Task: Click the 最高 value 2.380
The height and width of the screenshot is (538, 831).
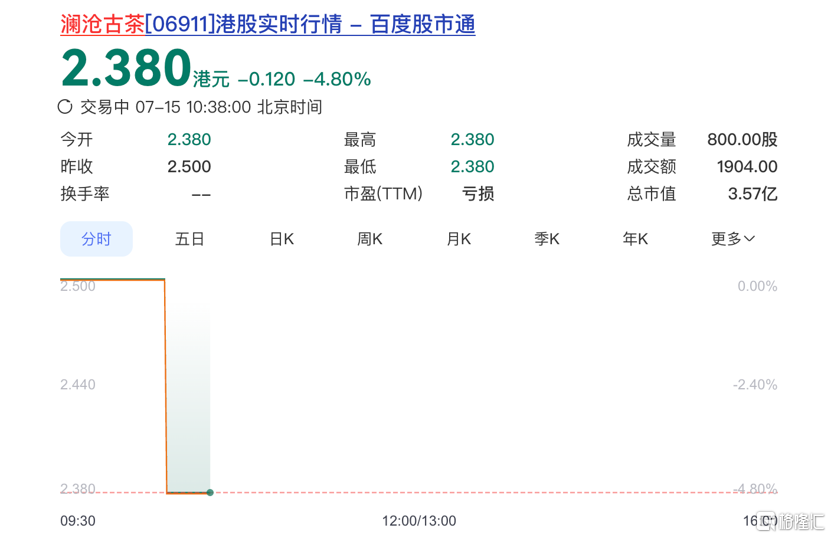Action: coord(472,139)
